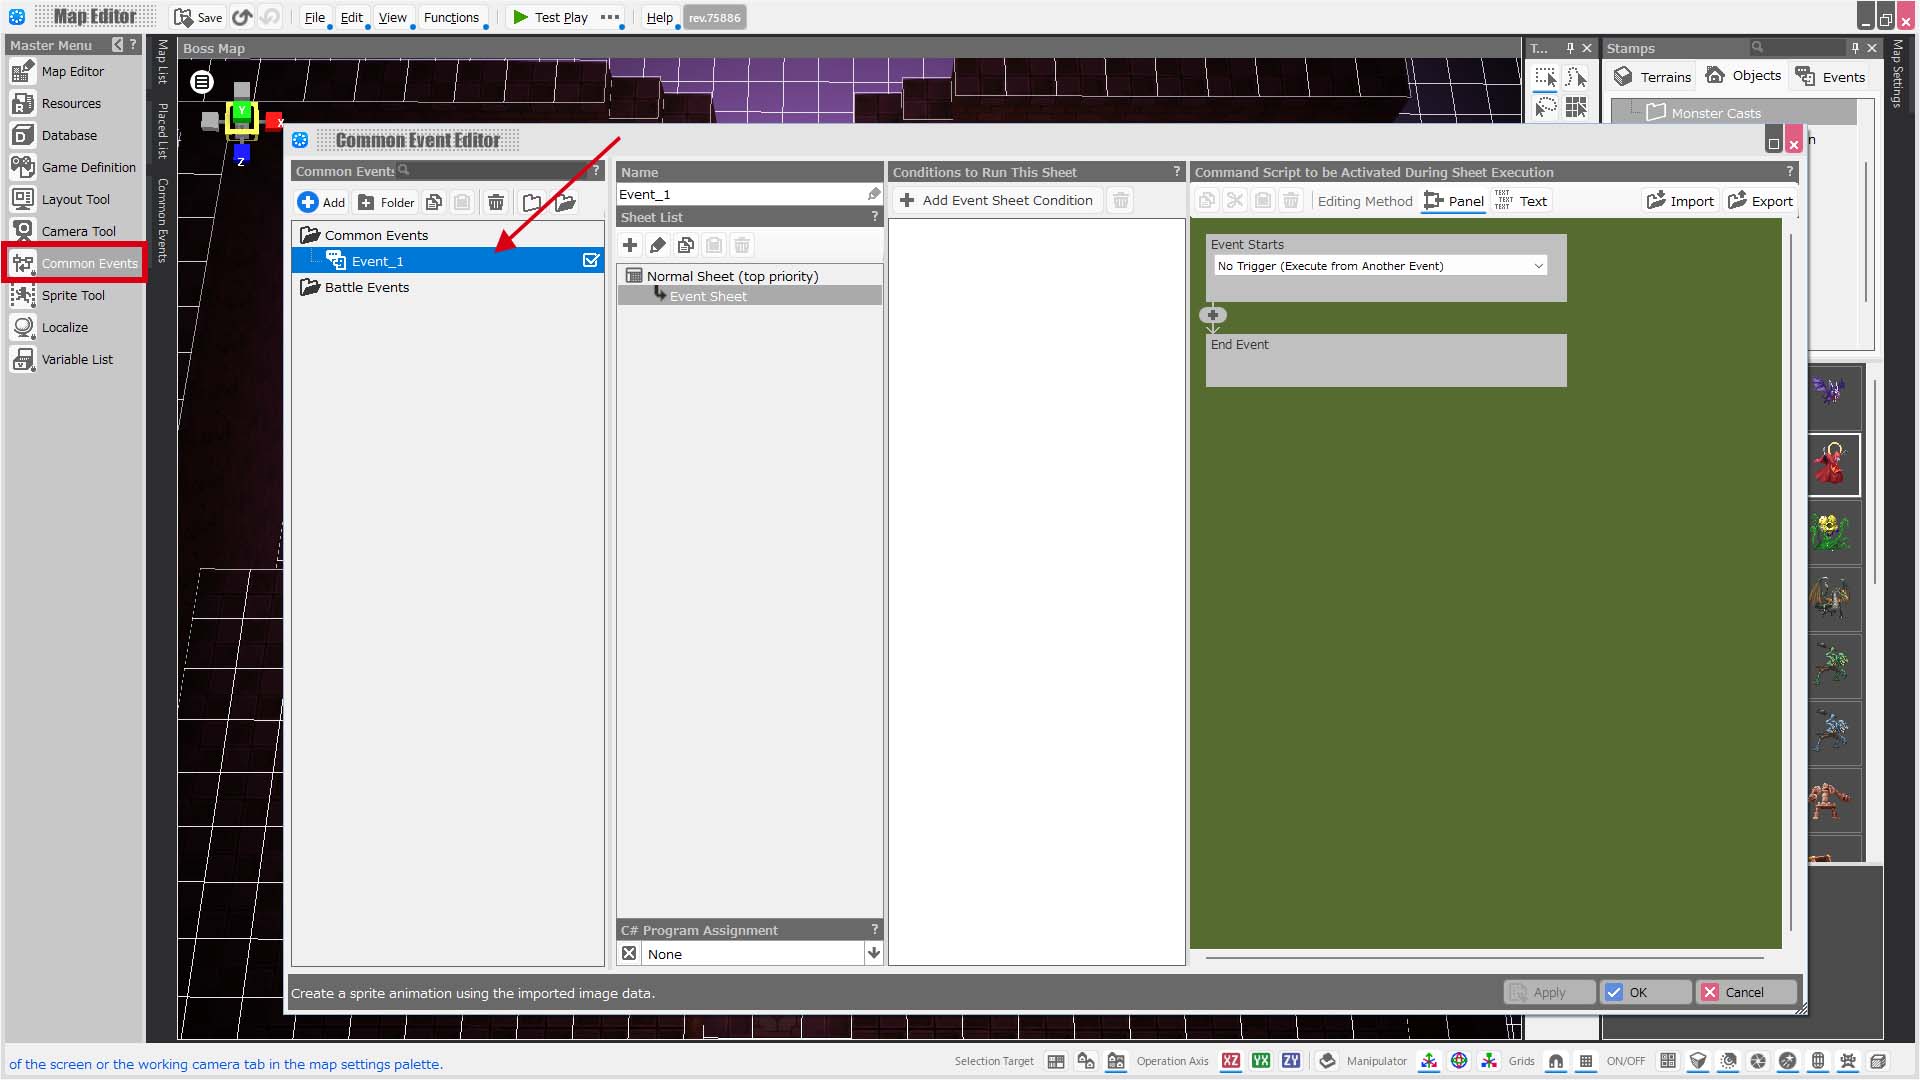This screenshot has width=1920, height=1080.
Task: Open the Event Starts trigger dropdown
Action: 1380,266
